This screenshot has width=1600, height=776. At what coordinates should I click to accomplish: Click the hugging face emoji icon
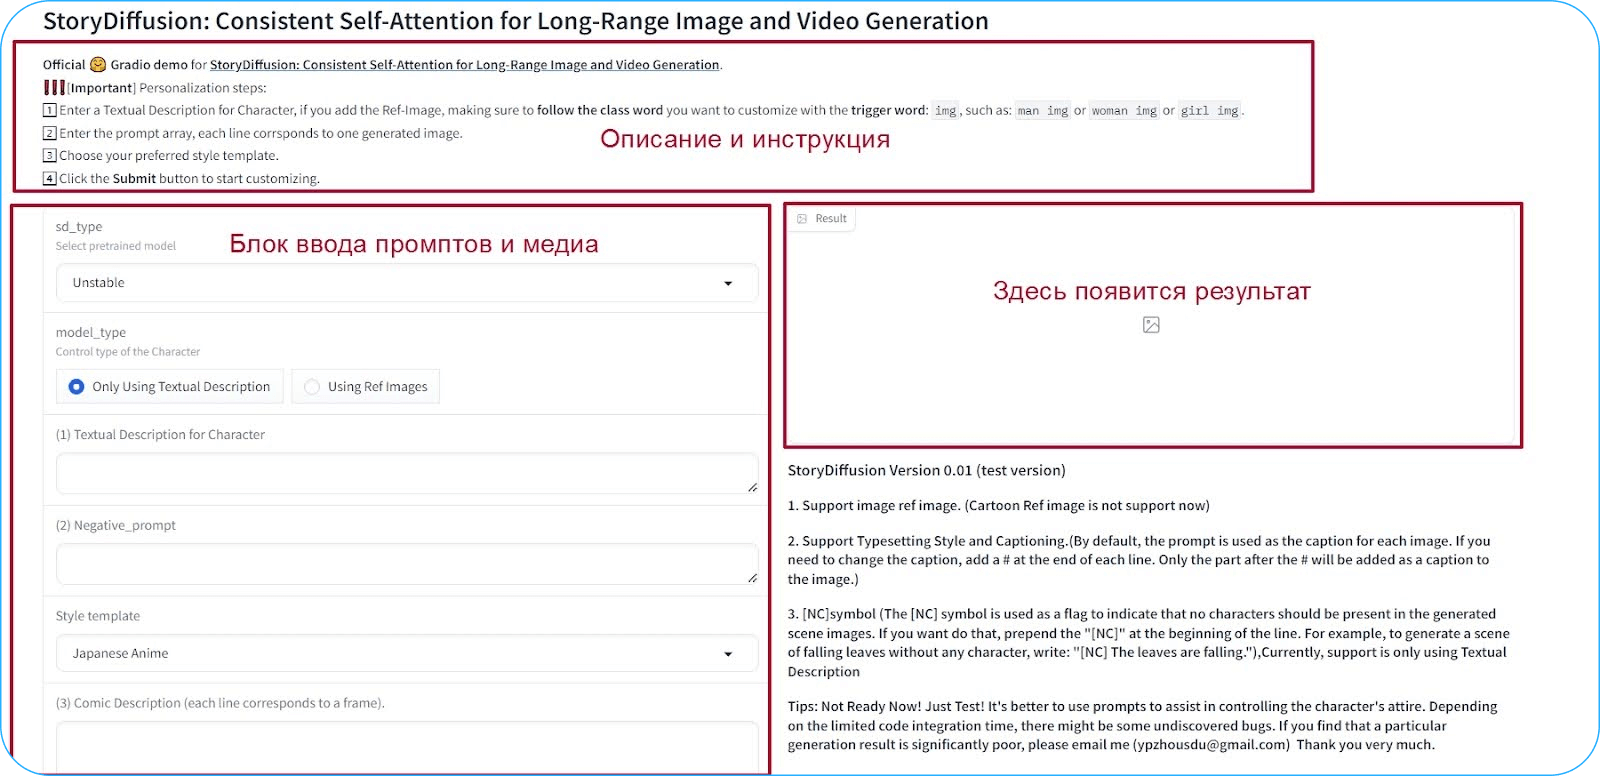tap(98, 65)
